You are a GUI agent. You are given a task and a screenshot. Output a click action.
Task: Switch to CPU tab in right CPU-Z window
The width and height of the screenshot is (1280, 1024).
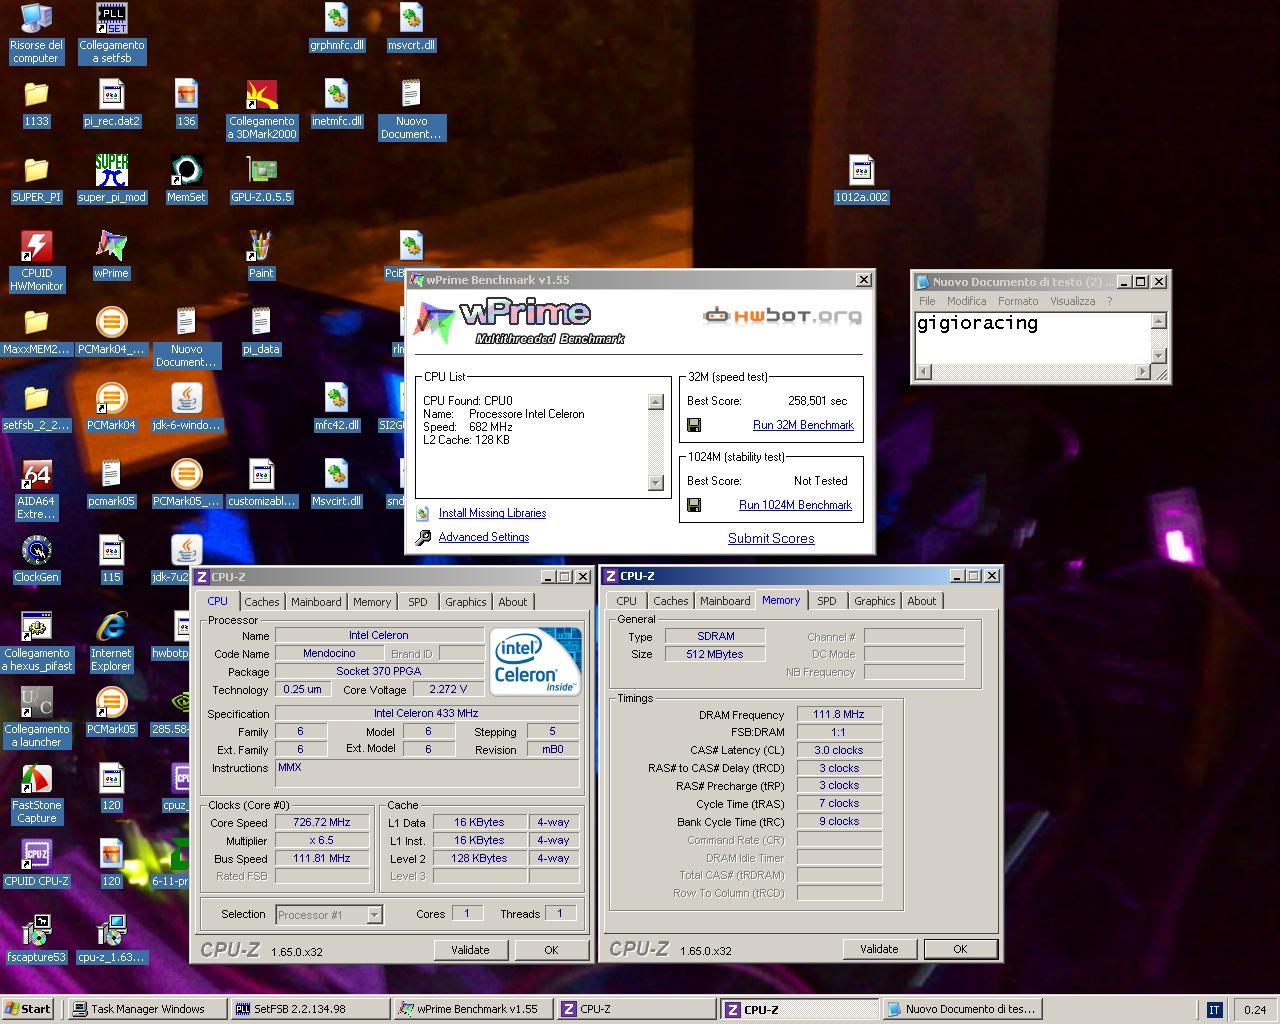(627, 601)
